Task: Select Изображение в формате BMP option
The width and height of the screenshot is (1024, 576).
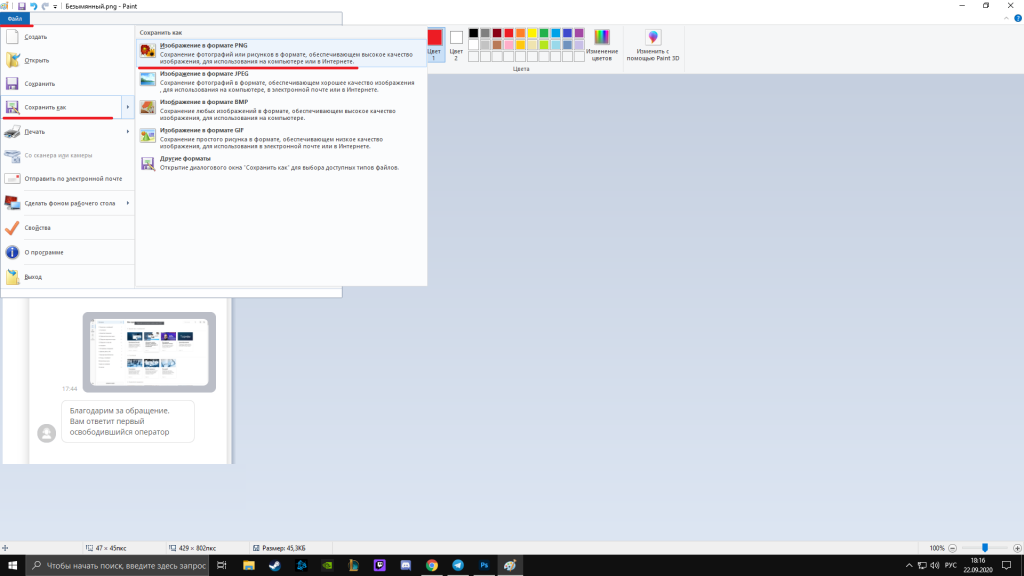Action: coord(281,109)
